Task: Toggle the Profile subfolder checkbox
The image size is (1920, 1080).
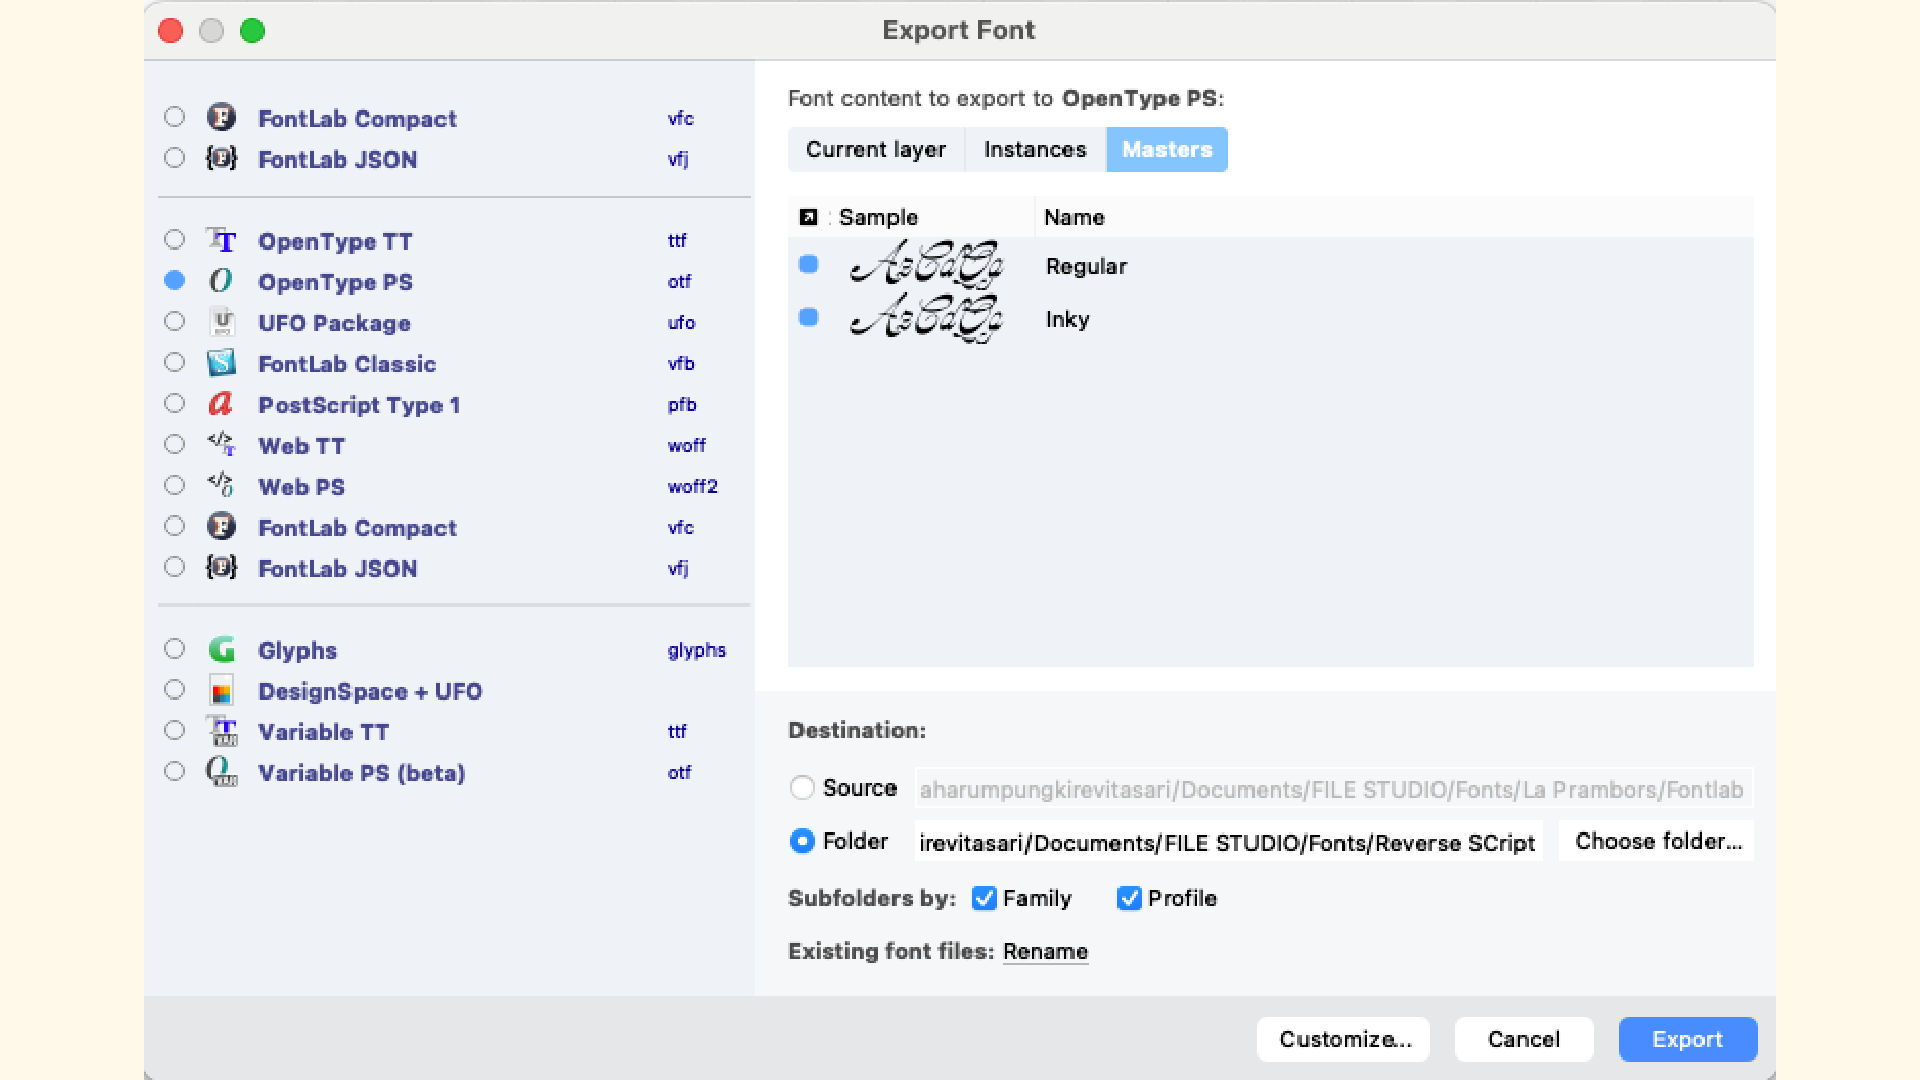Action: [1129, 898]
